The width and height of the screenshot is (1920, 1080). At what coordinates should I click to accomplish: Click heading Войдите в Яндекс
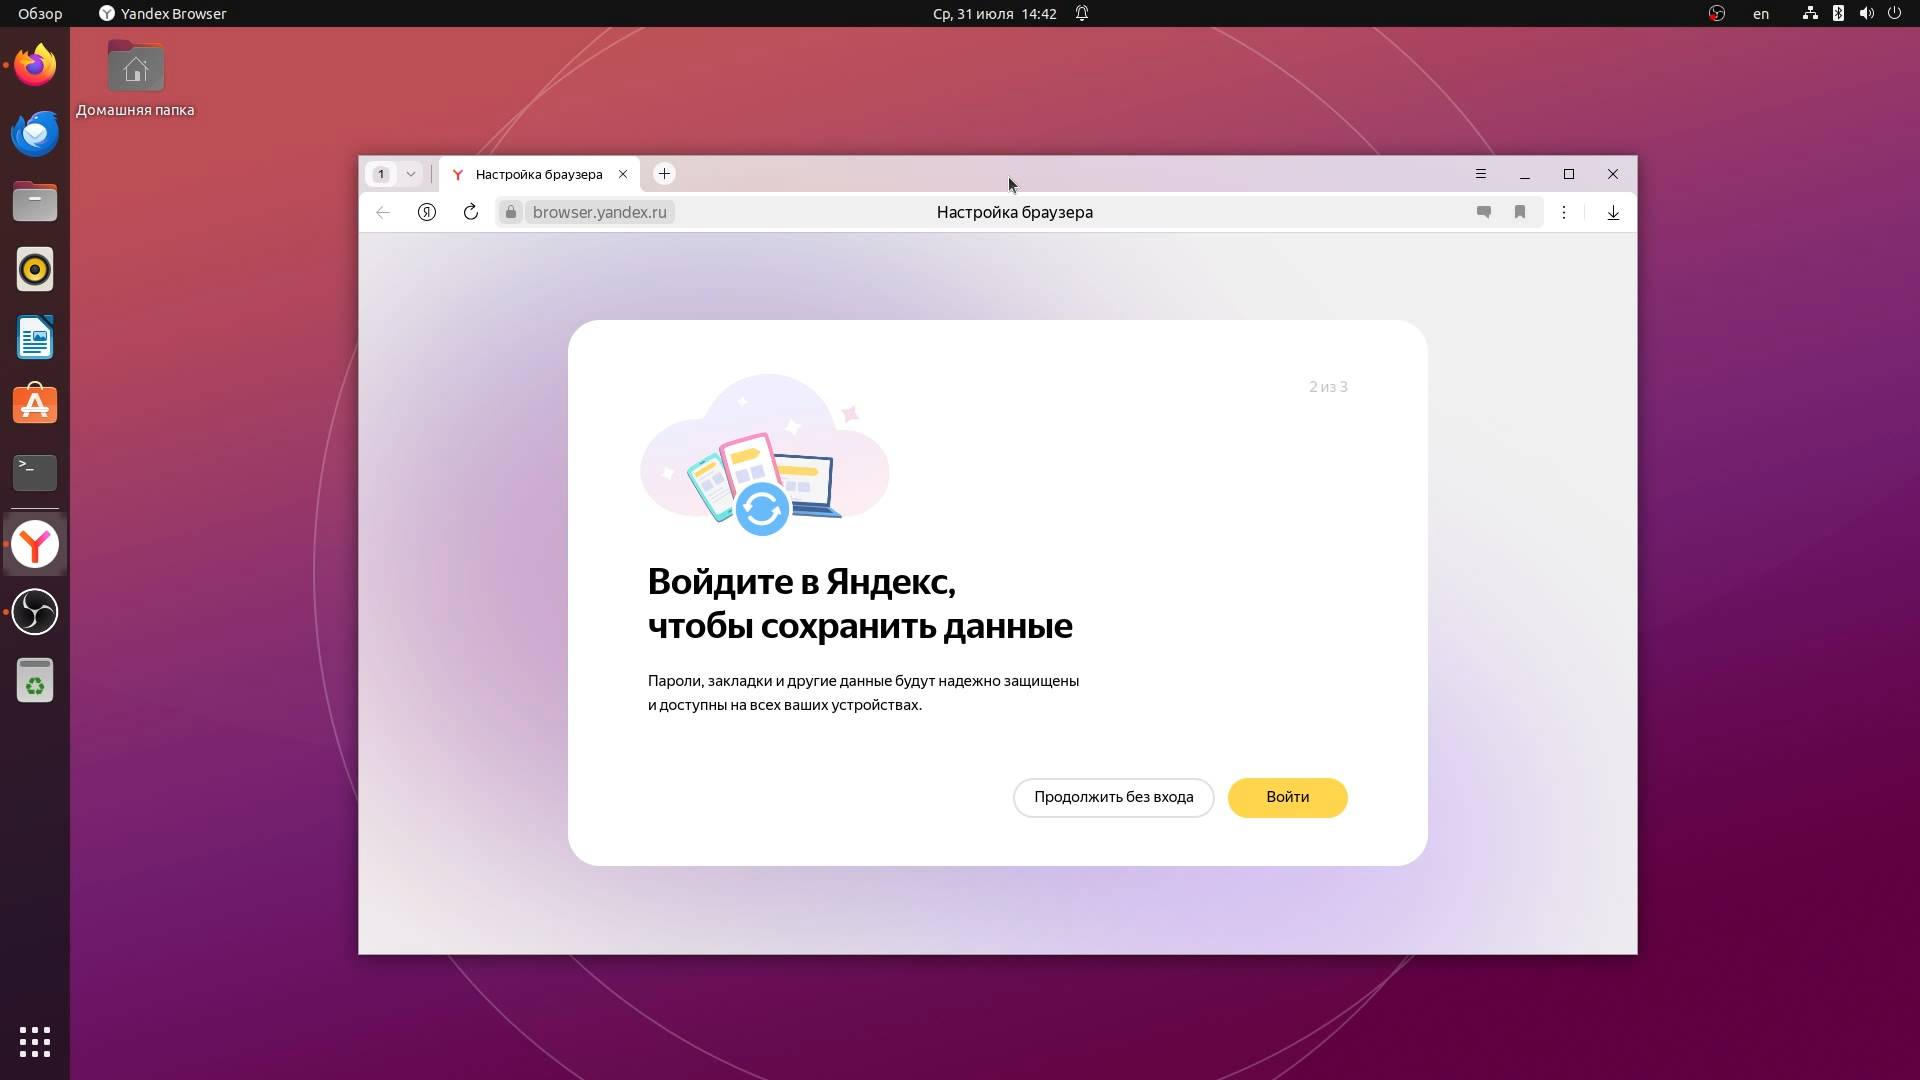pos(801,581)
